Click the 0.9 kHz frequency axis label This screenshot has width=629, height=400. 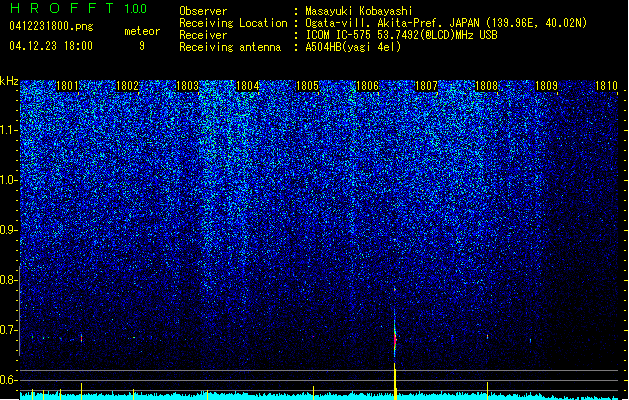pyautogui.click(x=9, y=230)
